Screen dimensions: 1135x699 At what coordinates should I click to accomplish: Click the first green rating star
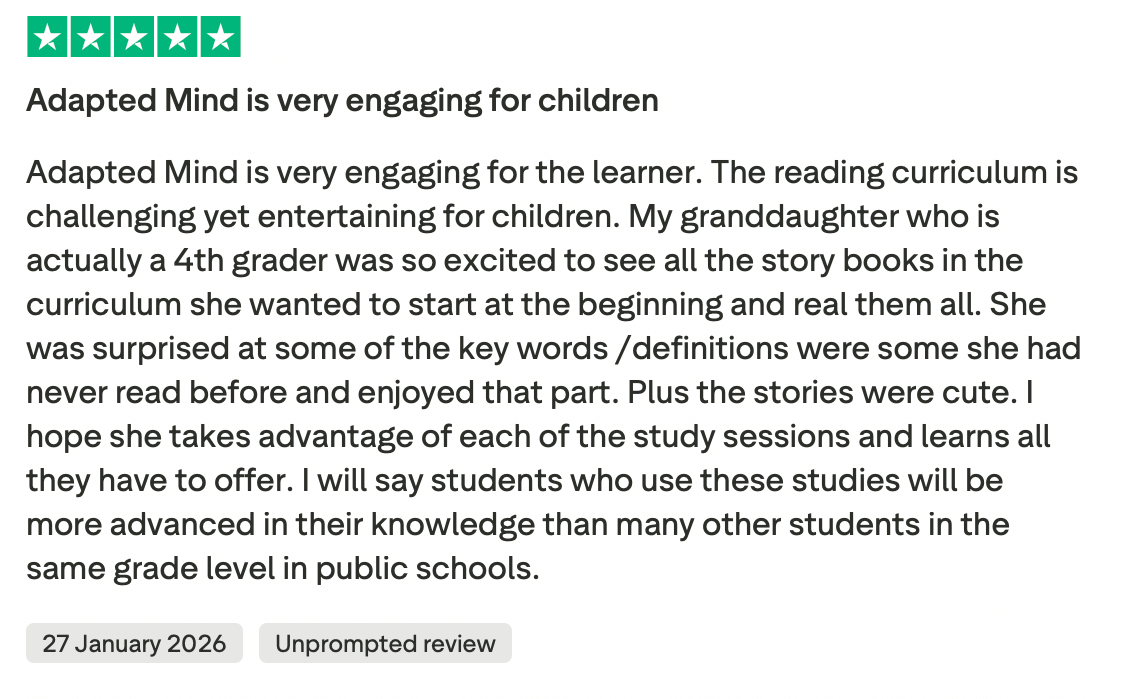(47, 37)
